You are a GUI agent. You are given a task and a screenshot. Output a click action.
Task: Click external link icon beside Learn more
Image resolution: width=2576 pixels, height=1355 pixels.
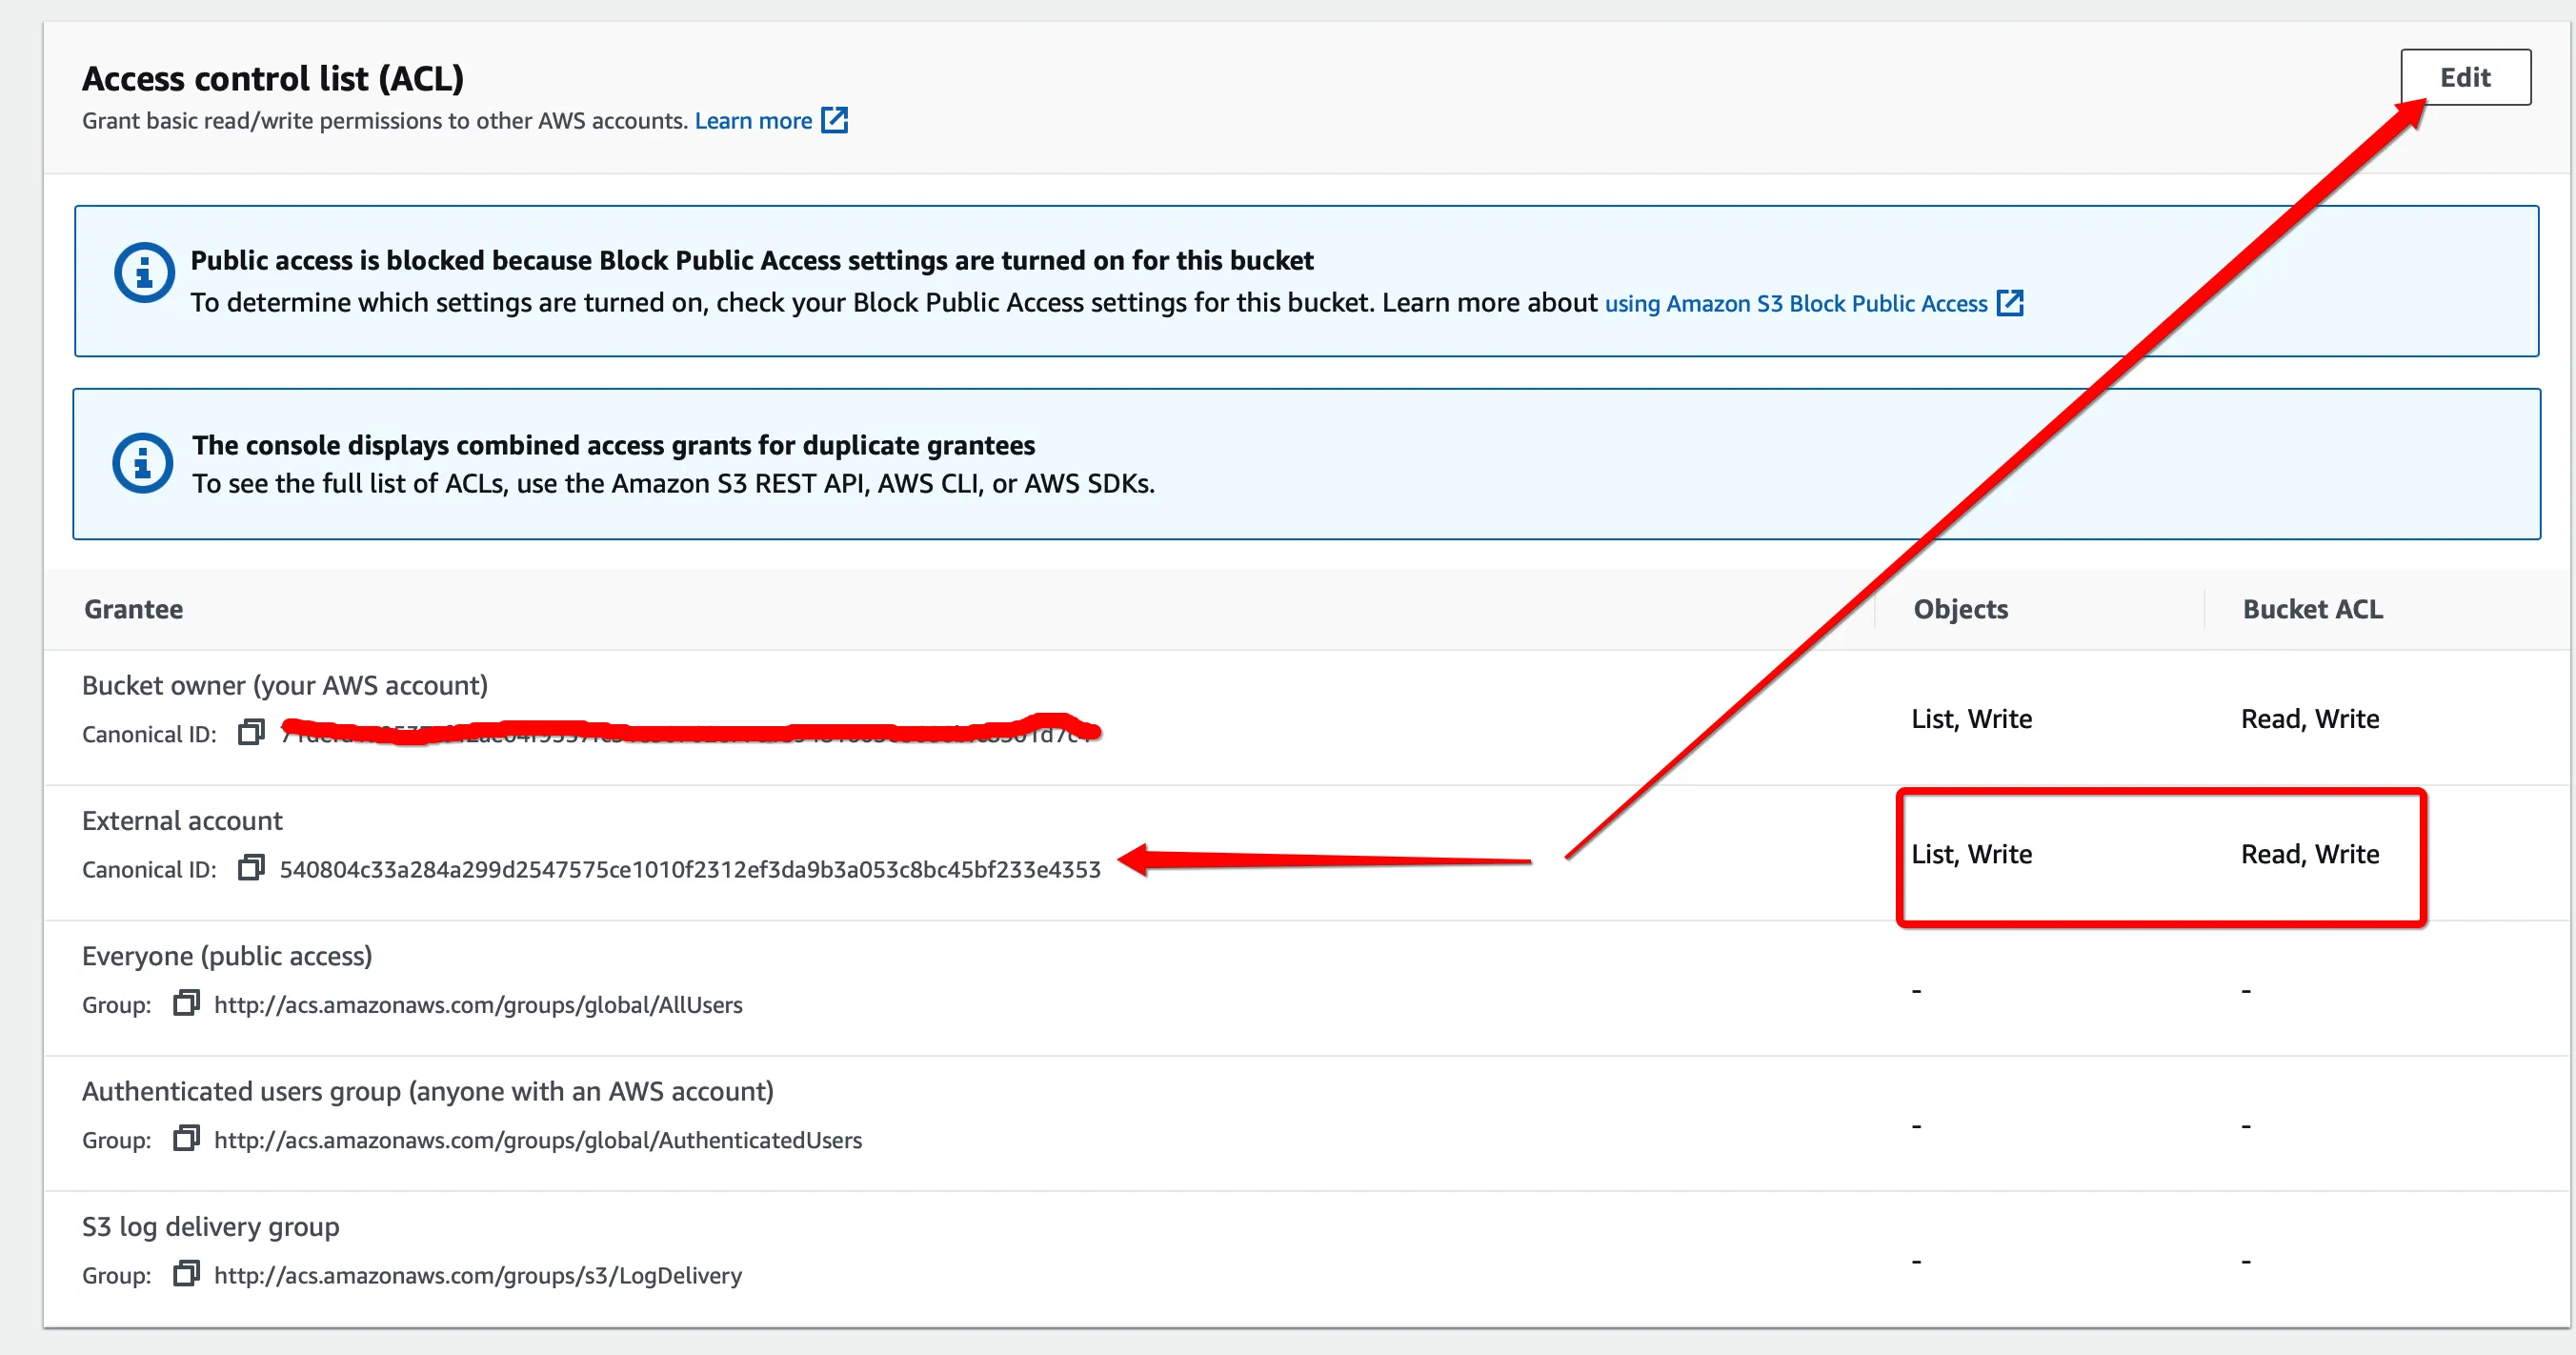pyautogui.click(x=834, y=121)
